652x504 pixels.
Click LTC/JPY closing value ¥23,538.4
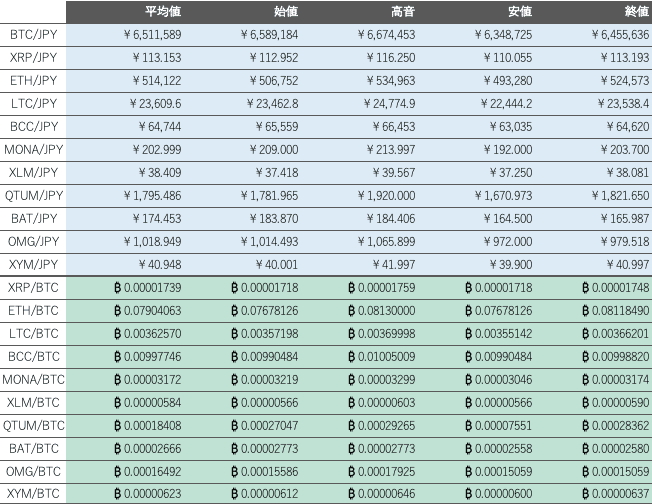613,103
